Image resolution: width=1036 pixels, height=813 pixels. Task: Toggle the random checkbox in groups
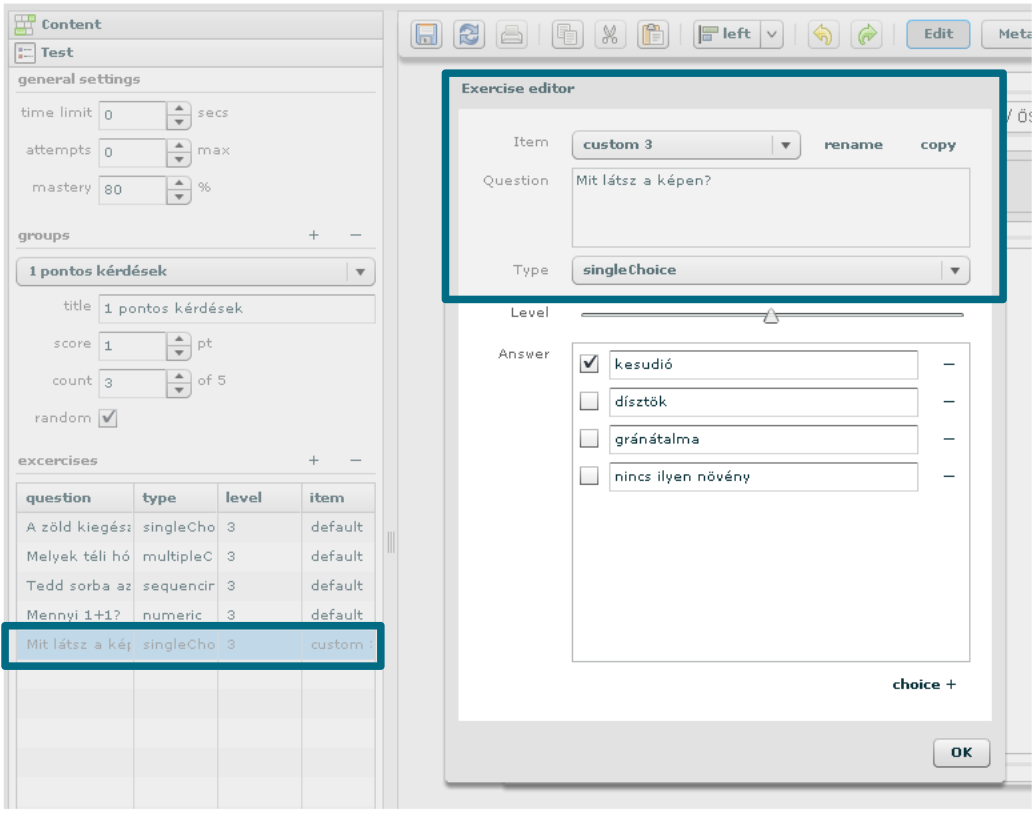(x=108, y=418)
